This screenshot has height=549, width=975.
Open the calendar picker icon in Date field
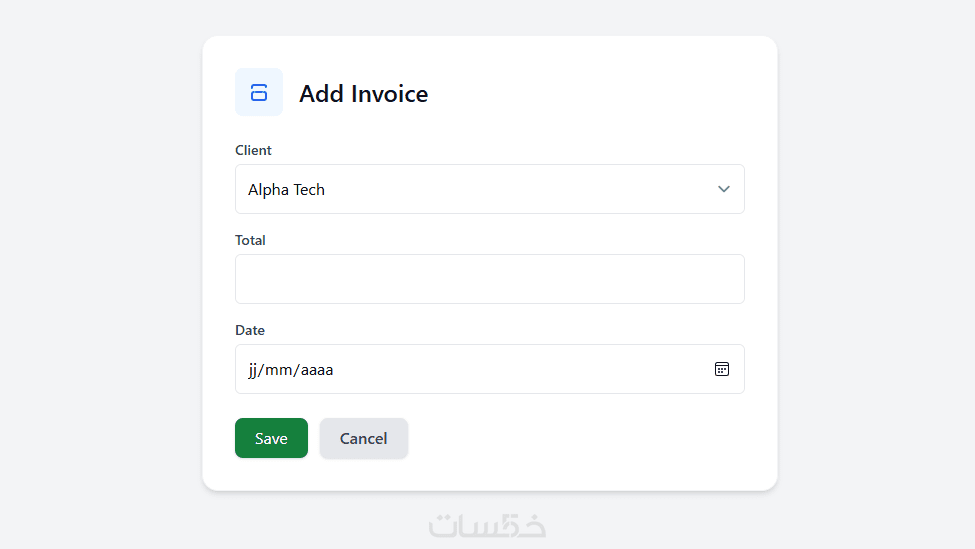(722, 369)
